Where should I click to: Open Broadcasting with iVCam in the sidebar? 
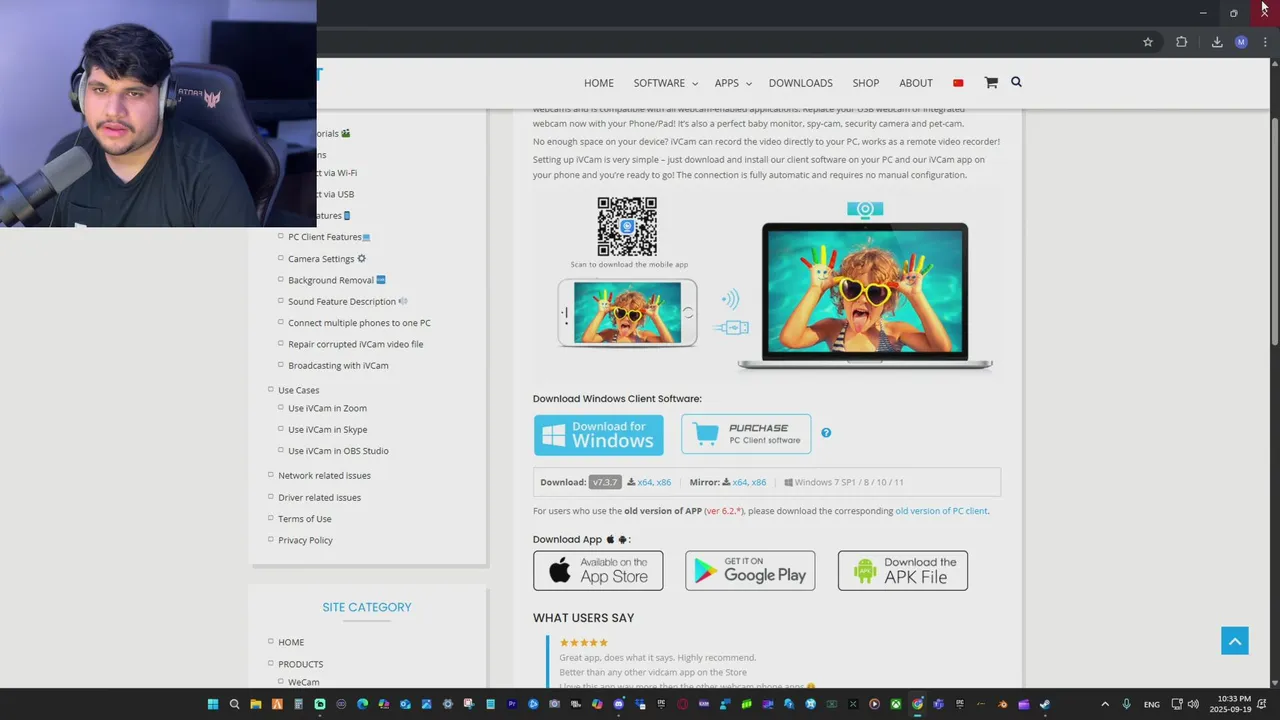tap(338, 365)
